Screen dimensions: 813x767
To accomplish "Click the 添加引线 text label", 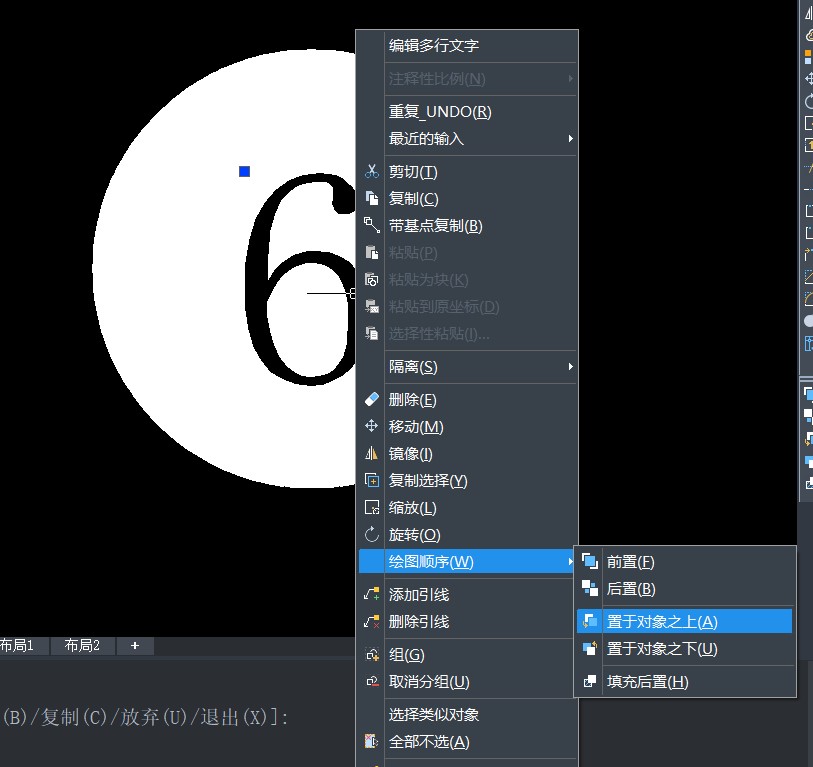I will click(419, 594).
